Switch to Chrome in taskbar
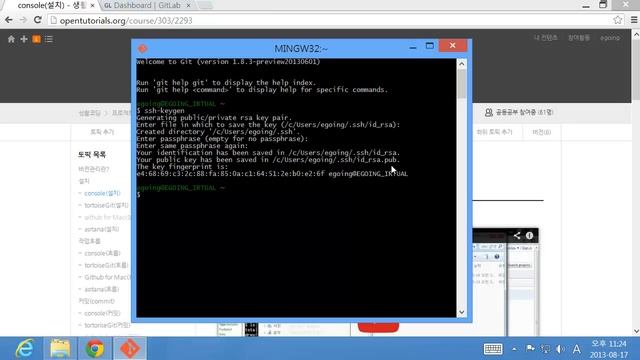 coord(95,349)
